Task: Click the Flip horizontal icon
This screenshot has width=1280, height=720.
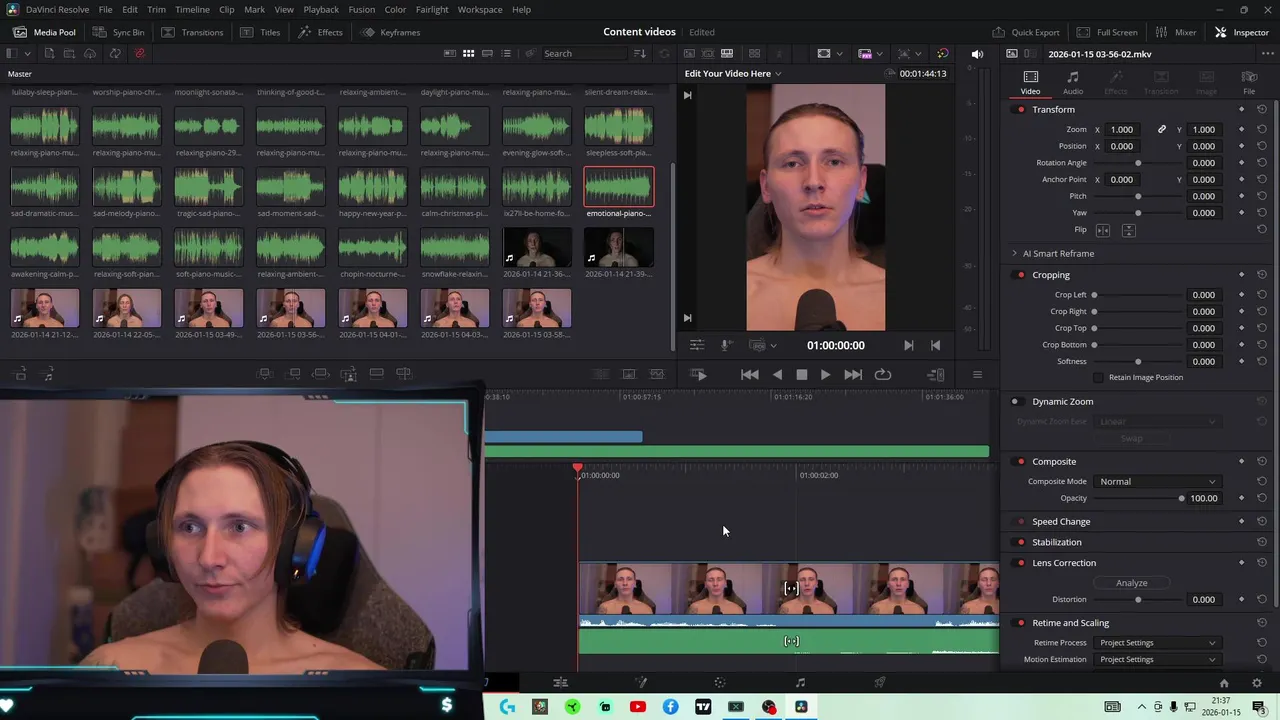Action: click(x=1103, y=230)
